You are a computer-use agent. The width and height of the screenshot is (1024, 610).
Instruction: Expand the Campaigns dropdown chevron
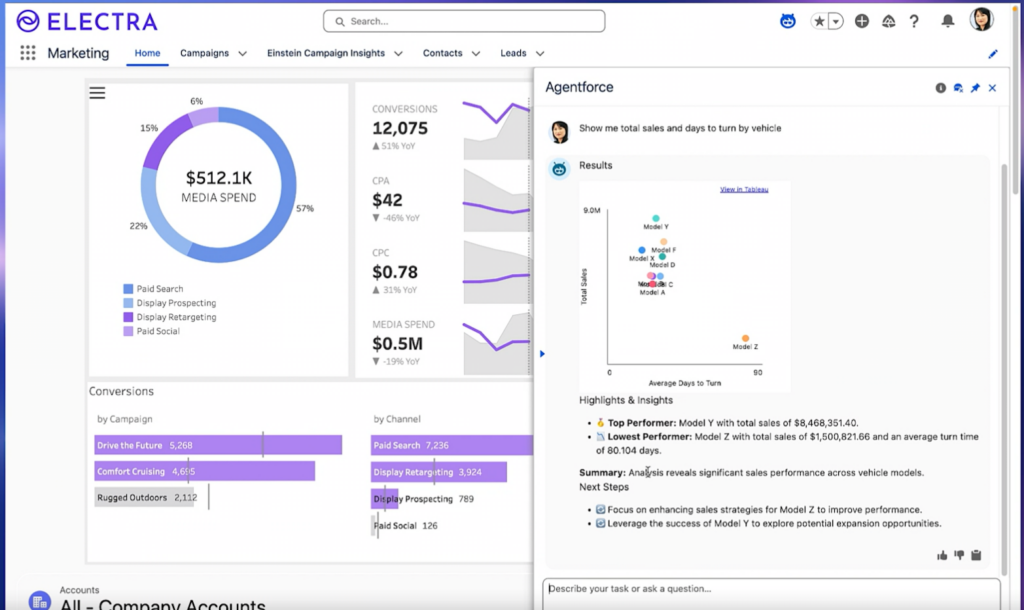(242, 54)
